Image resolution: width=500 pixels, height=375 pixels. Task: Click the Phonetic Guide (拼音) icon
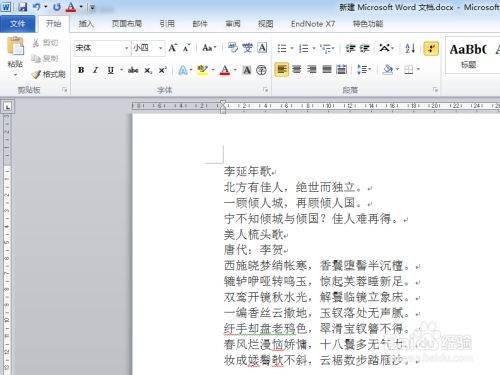tap(247, 48)
